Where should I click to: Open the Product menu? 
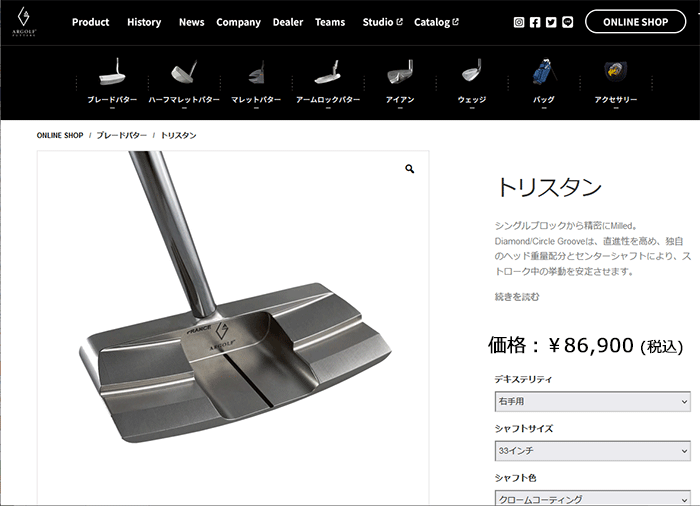[91, 22]
